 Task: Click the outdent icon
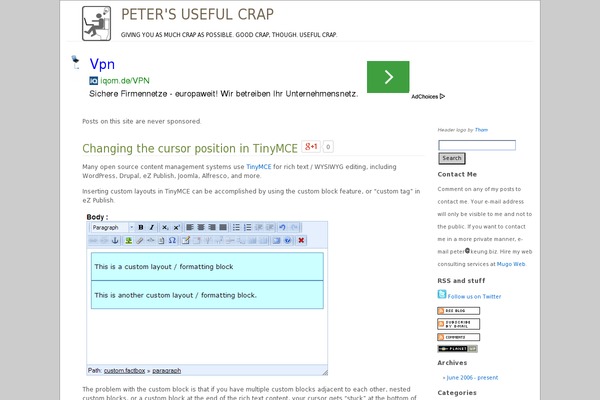tap(259, 227)
